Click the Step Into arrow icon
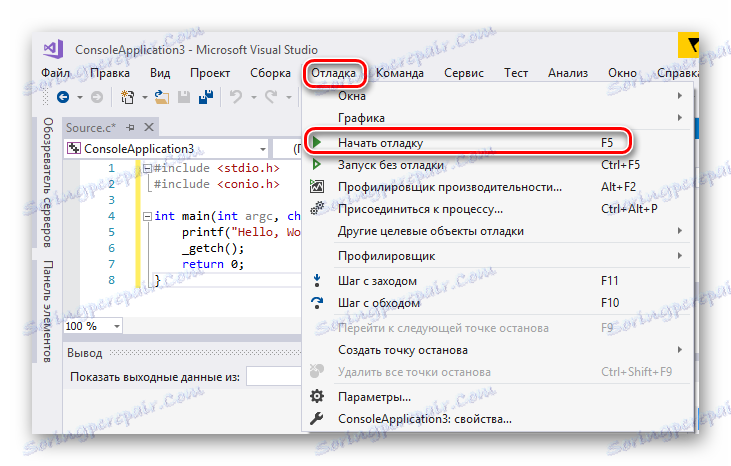The width and height of the screenshot is (731, 466). 317,281
